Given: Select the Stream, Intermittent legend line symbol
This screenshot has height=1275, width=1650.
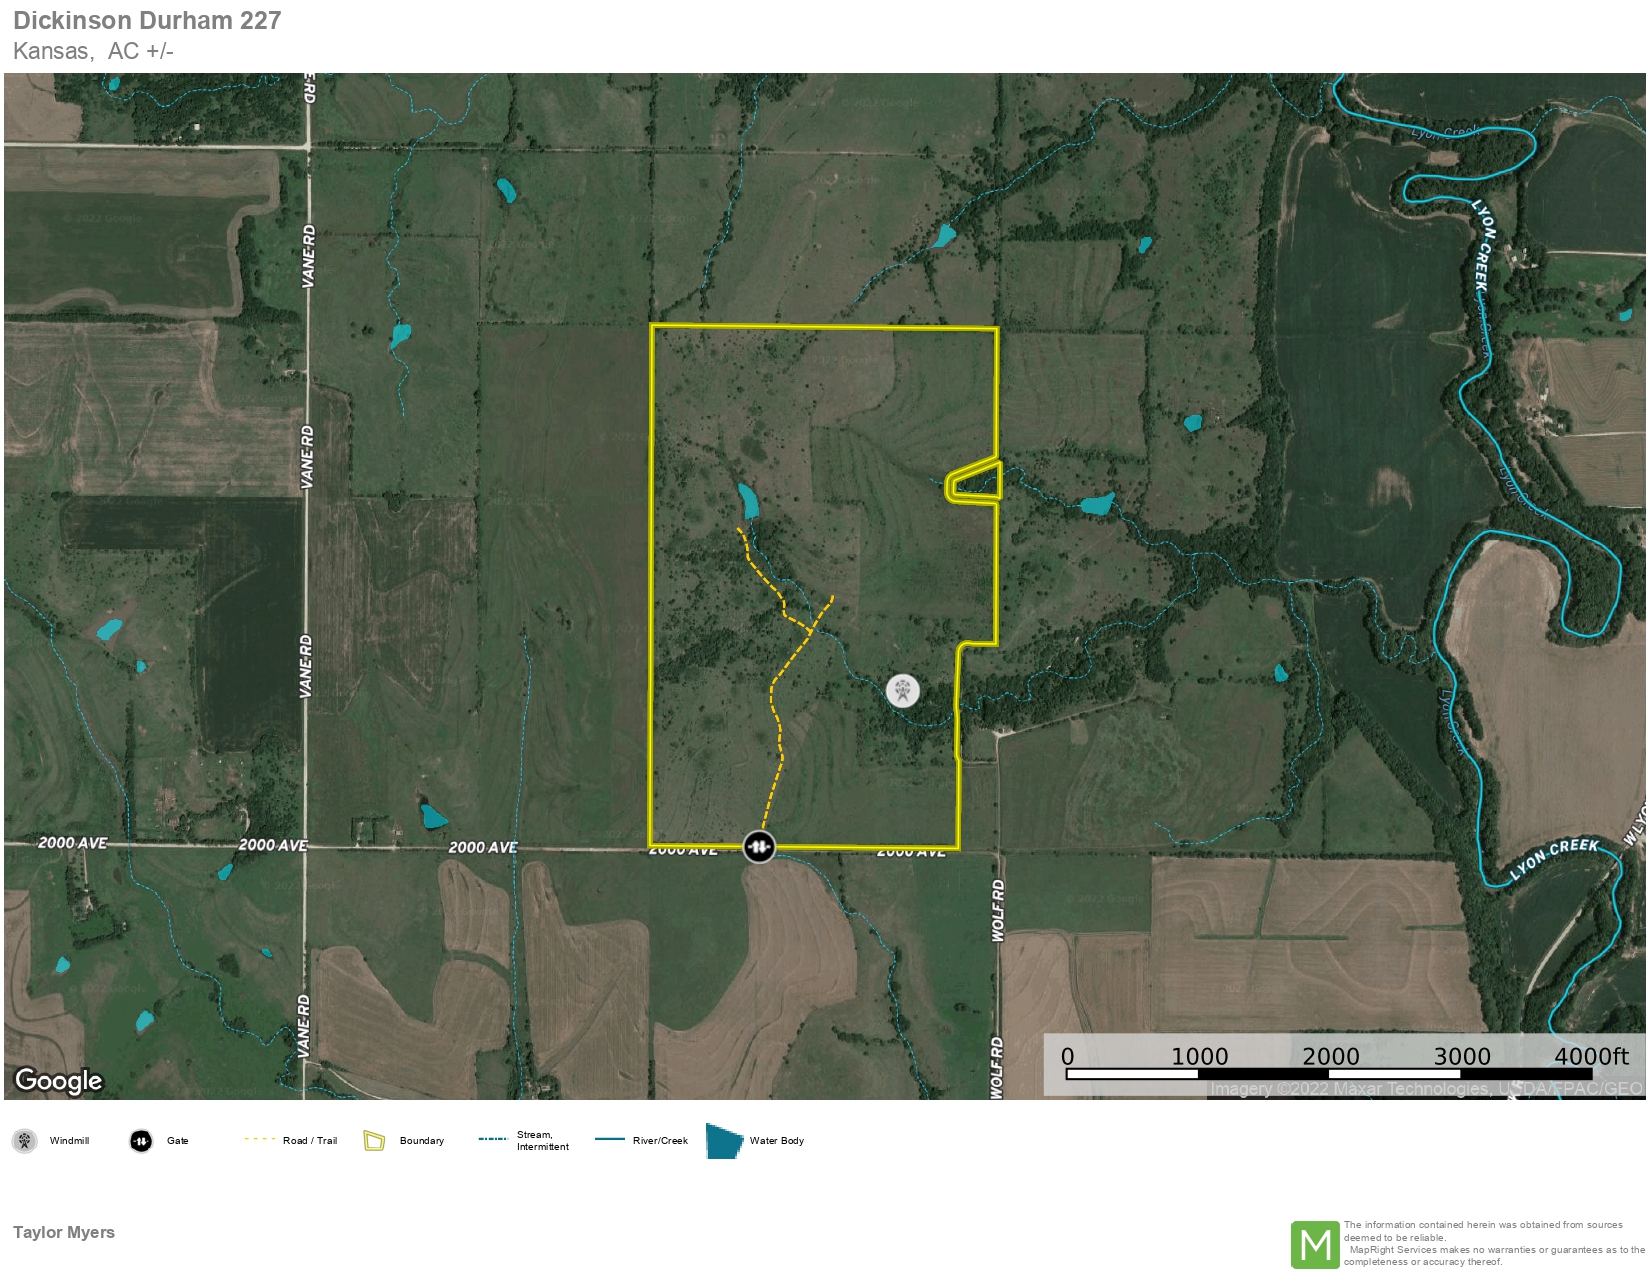Looking at the screenshot, I should [x=493, y=1139].
